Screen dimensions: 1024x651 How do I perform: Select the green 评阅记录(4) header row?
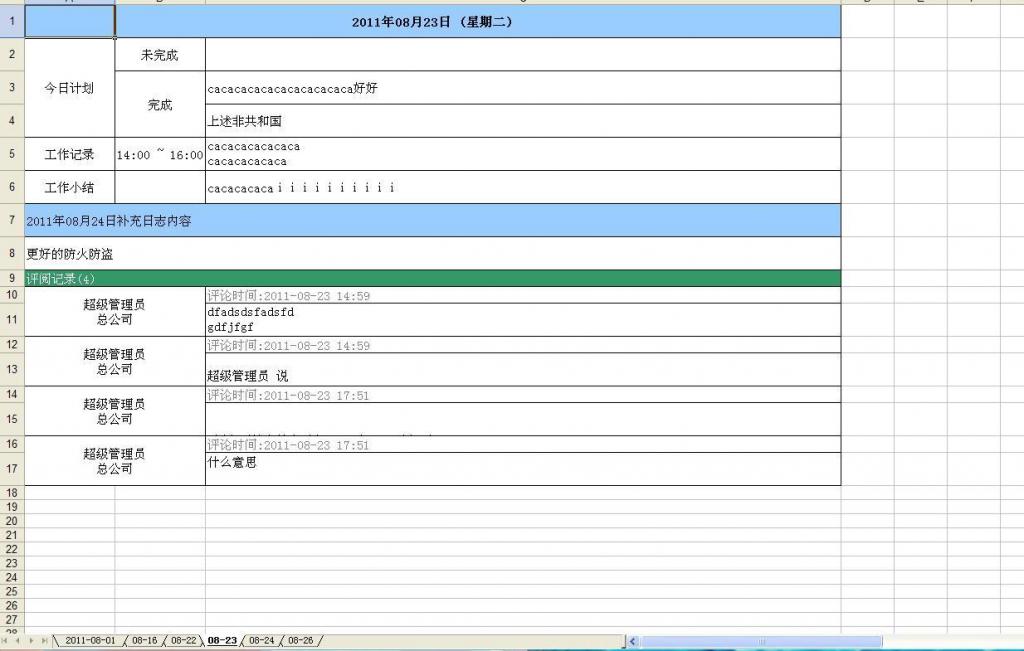[x=430, y=276]
